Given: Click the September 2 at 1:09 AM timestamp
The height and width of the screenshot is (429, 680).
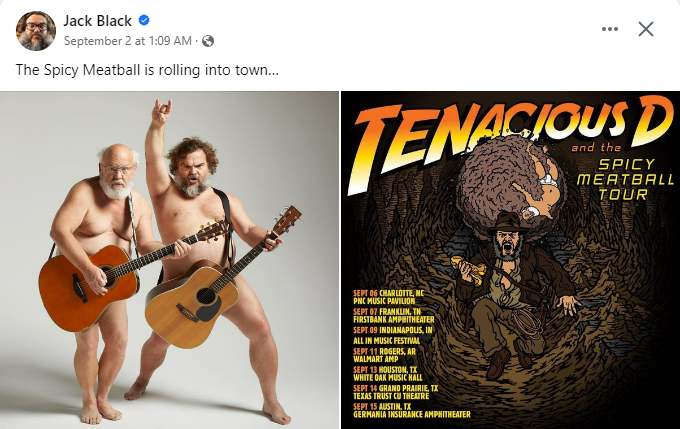Looking at the screenshot, I should tap(127, 41).
